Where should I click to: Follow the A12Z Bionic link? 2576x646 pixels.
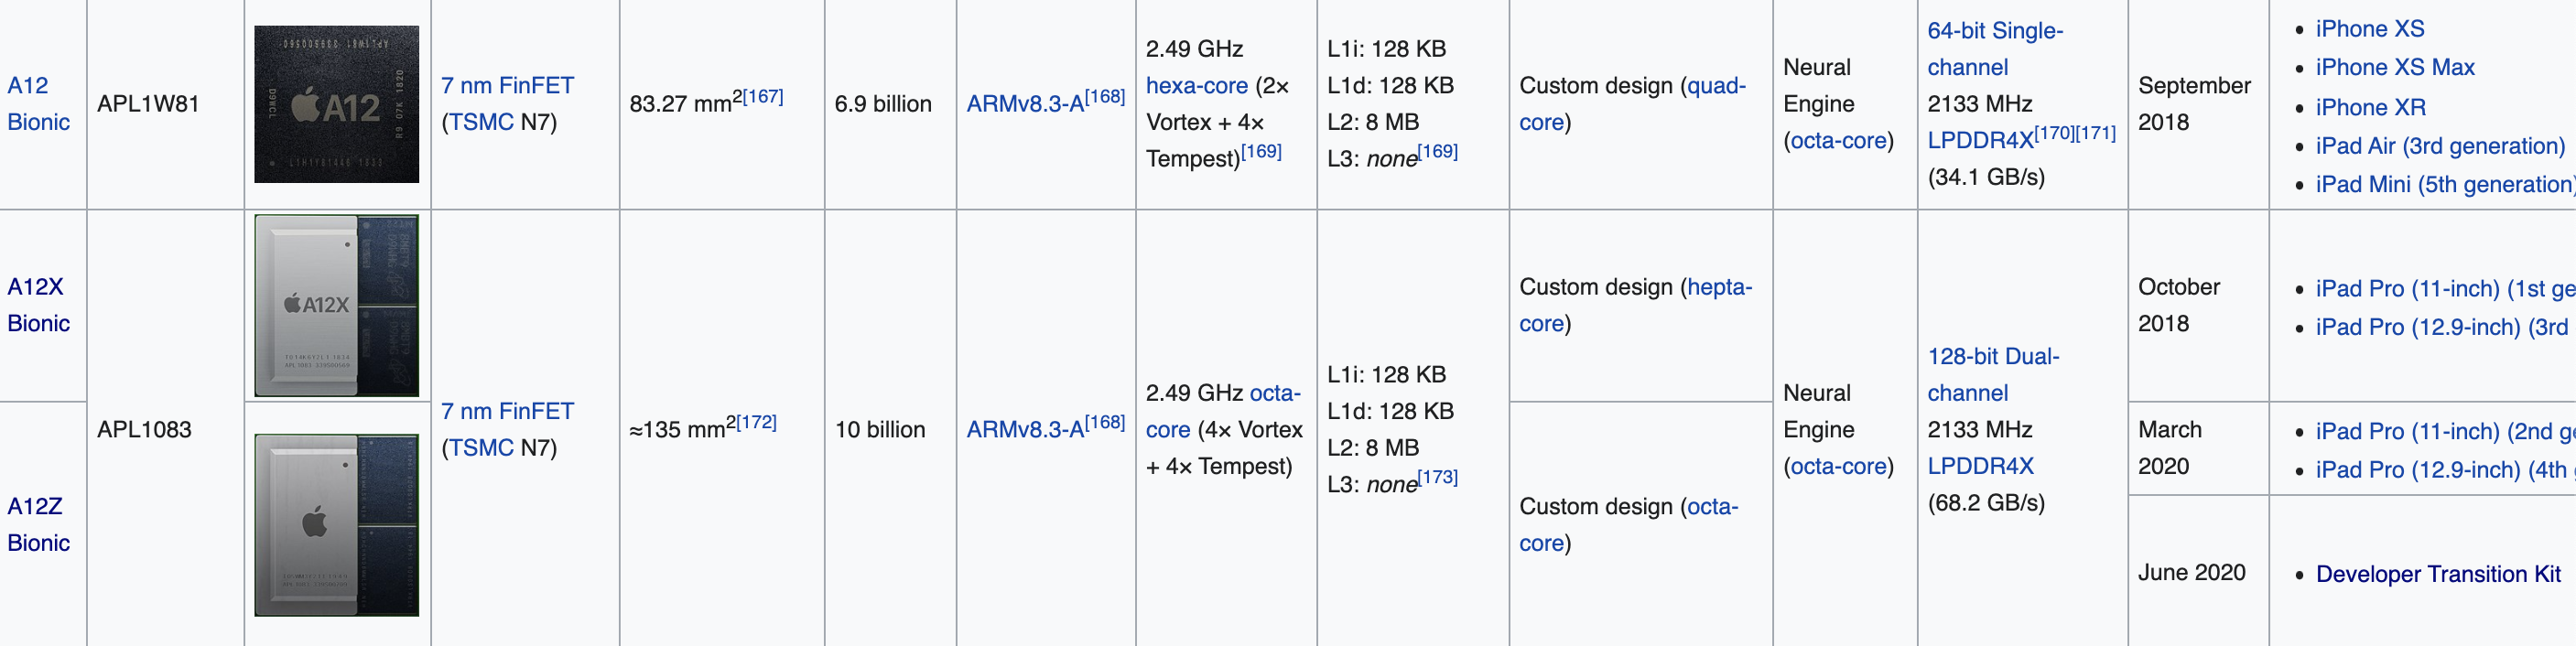38,524
